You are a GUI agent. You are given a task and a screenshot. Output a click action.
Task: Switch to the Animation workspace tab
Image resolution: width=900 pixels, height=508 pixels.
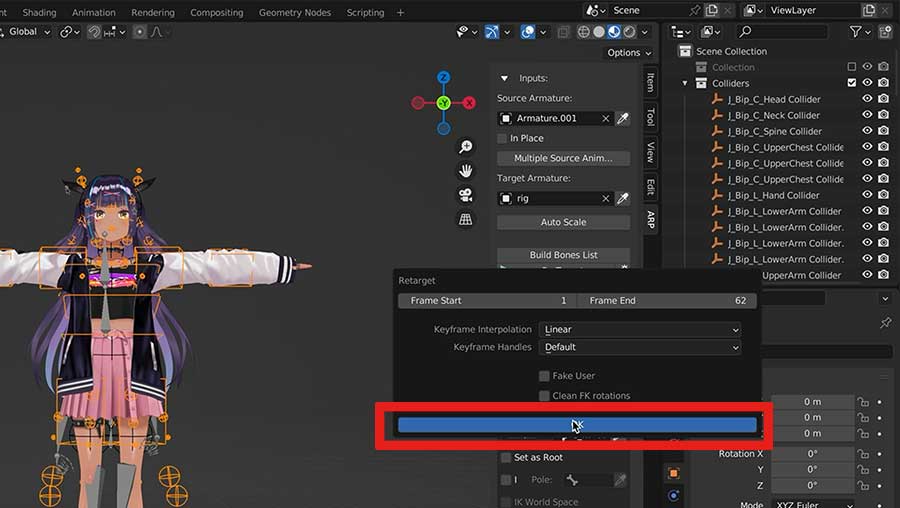click(94, 12)
